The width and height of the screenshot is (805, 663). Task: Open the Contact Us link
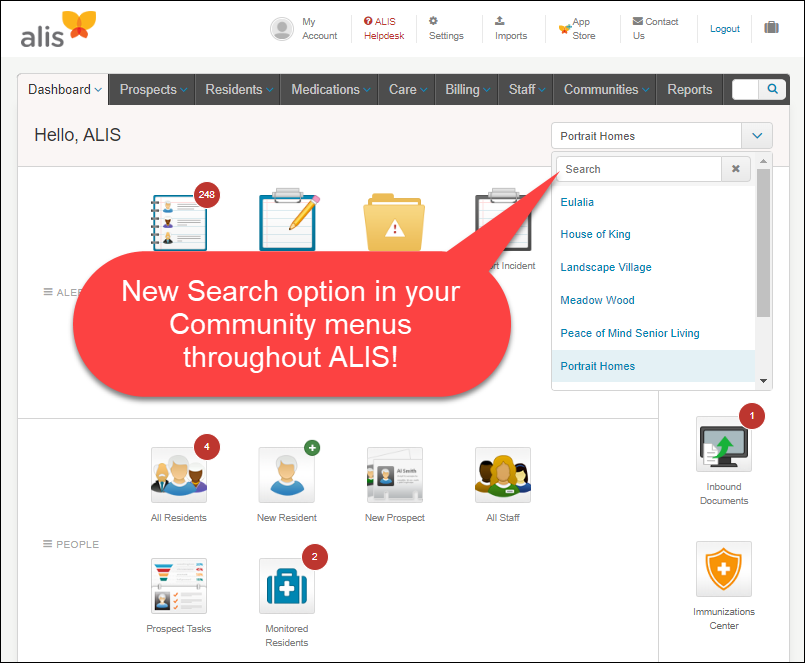pyautogui.click(x=655, y=29)
